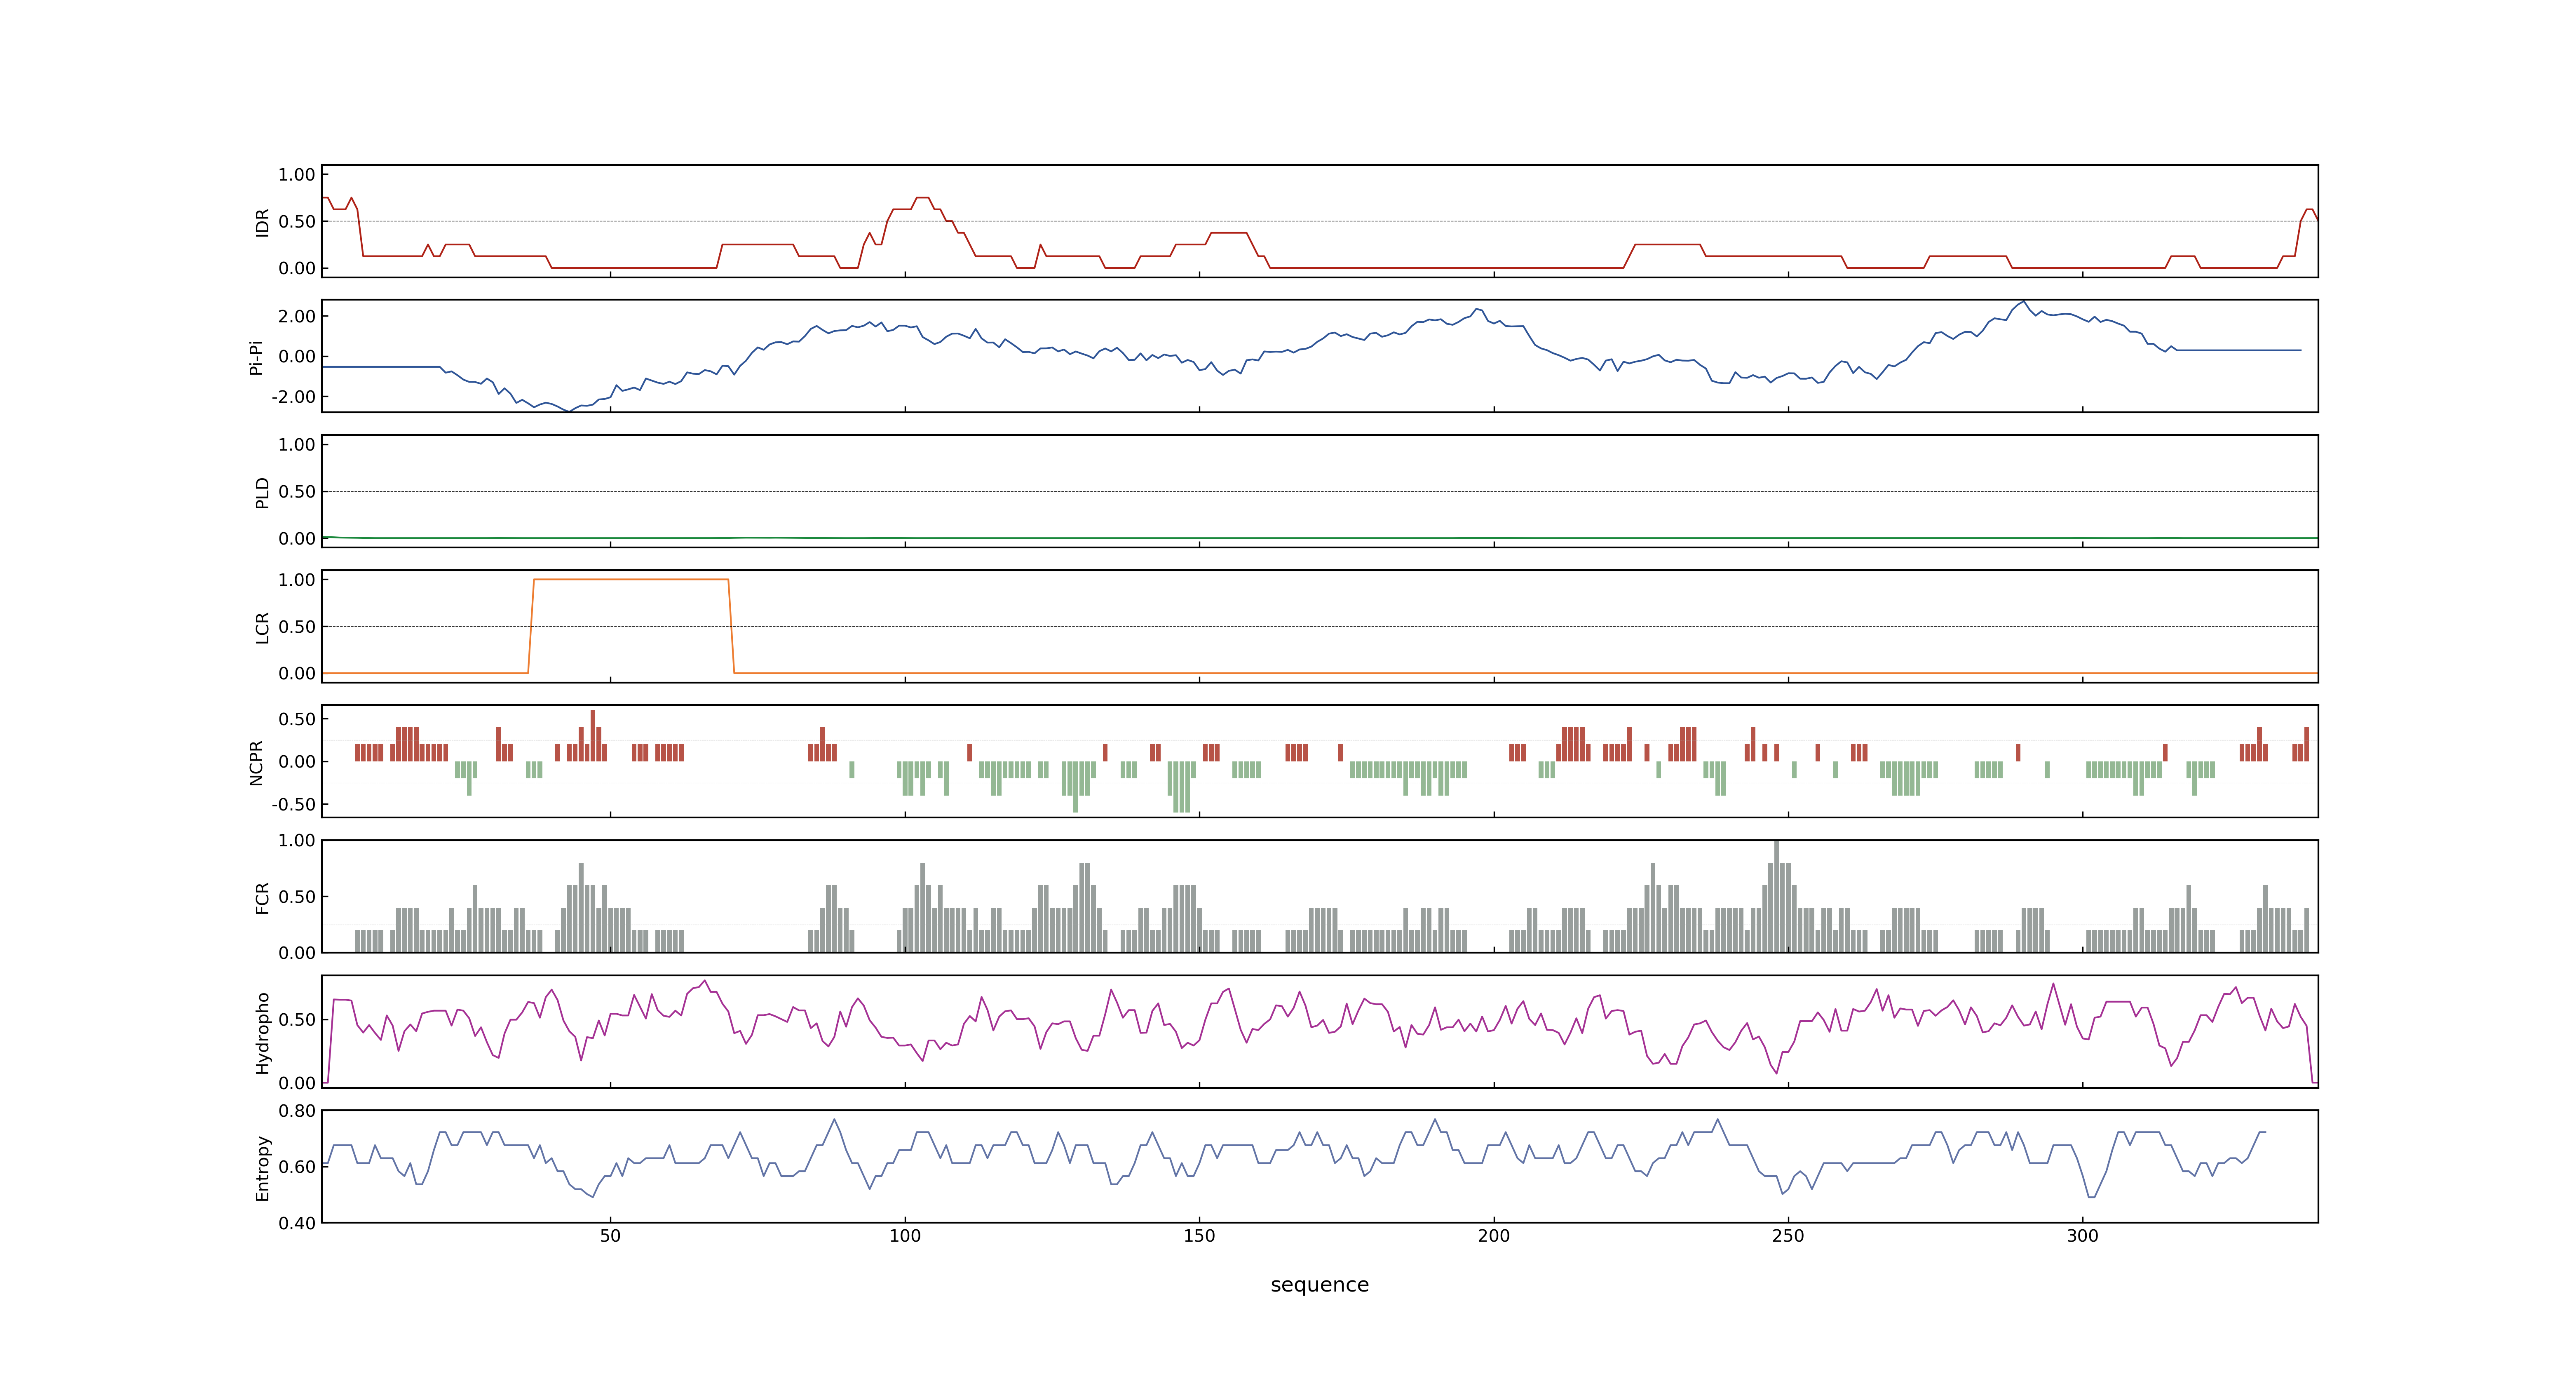Screen dimensions: 2576x1374
Task: Click the PLD y-axis label
Action: tap(262, 492)
